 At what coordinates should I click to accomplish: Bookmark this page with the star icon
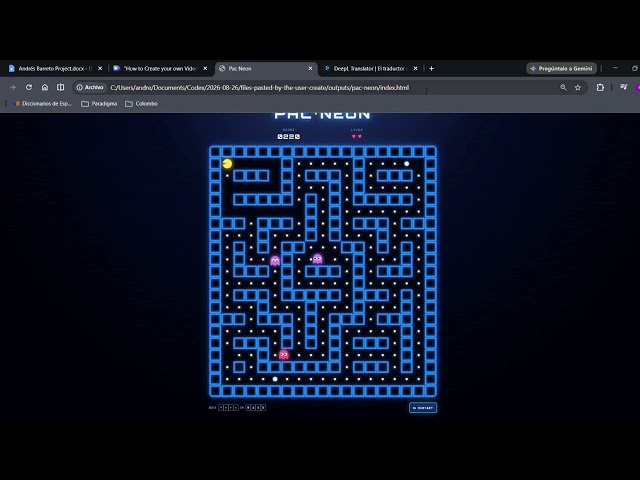pyautogui.click(x=578, y=87)
